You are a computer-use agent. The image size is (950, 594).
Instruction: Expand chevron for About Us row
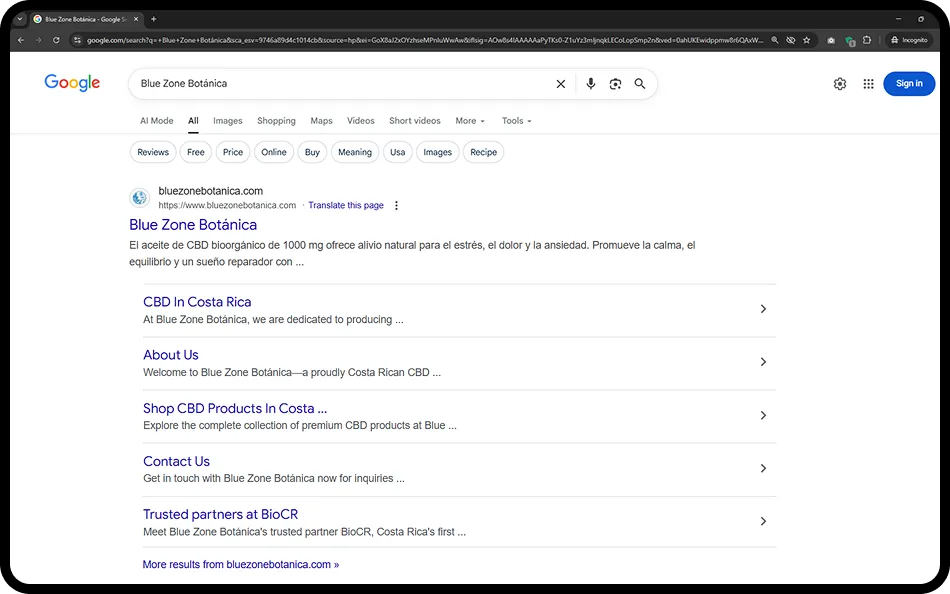763,362
